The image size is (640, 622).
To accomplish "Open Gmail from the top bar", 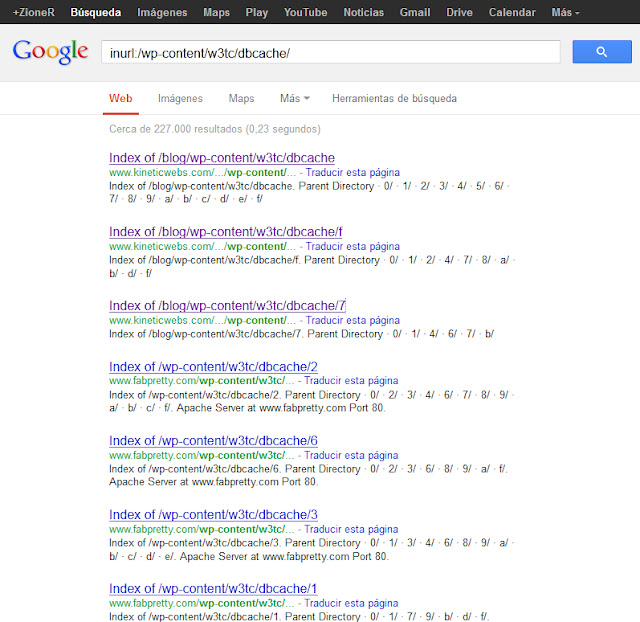I will click(x=415, y=12).
